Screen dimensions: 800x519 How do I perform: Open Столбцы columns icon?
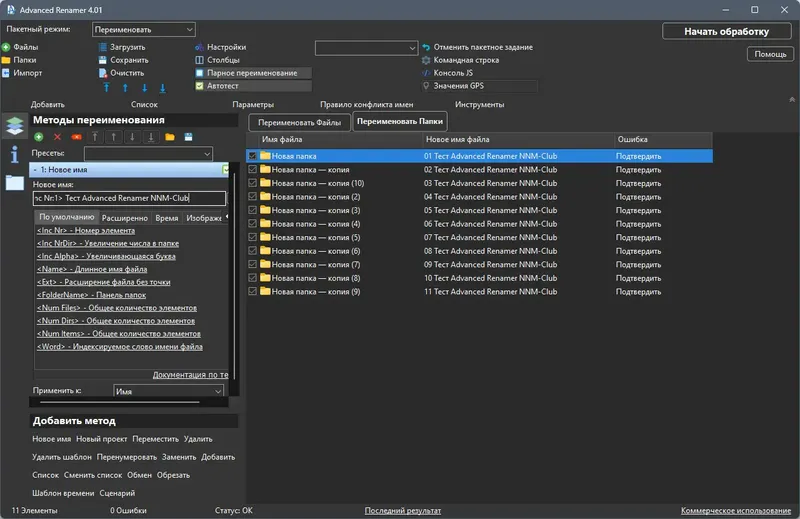click(199, 60)
